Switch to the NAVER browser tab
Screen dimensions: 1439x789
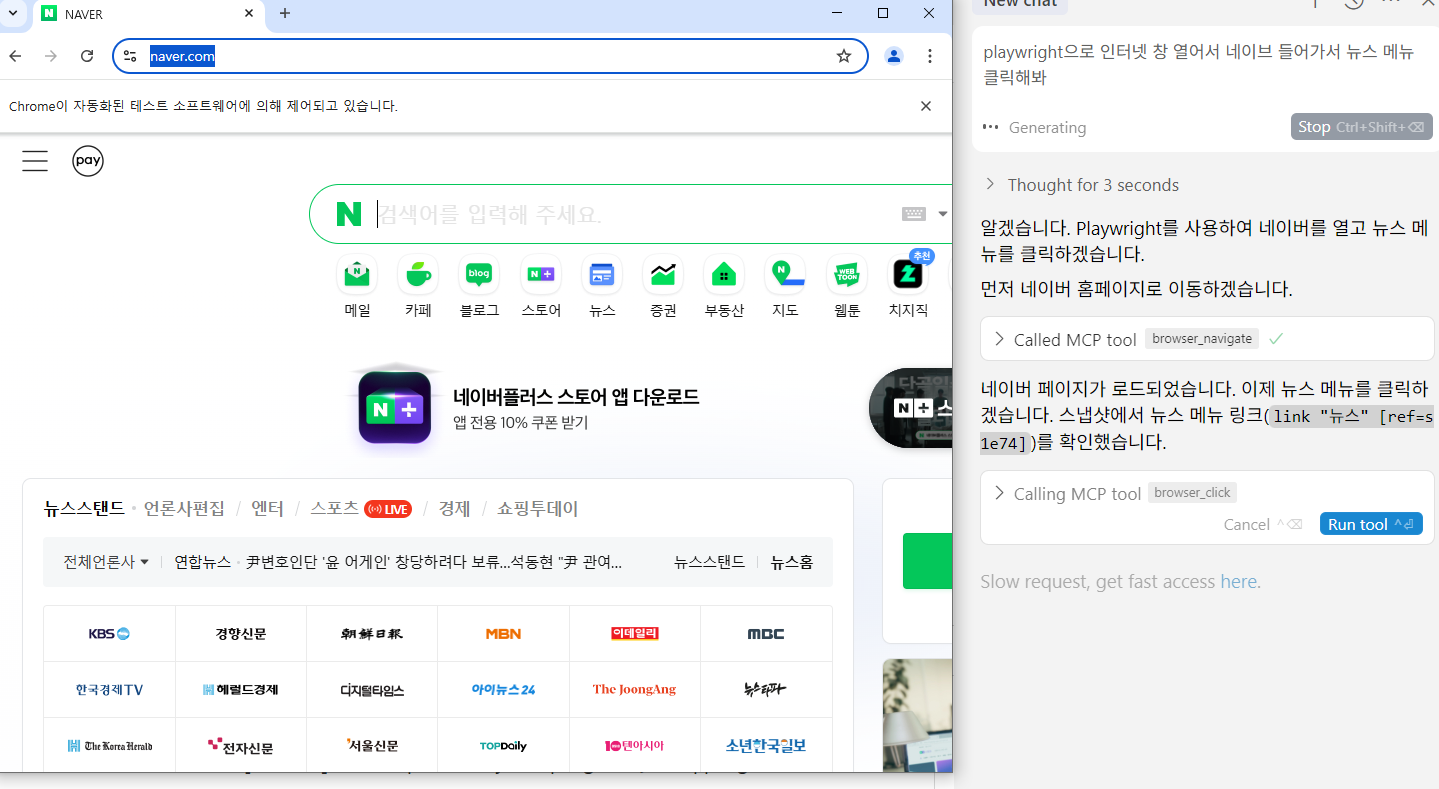pyautogui.click(x=148, y=14)
